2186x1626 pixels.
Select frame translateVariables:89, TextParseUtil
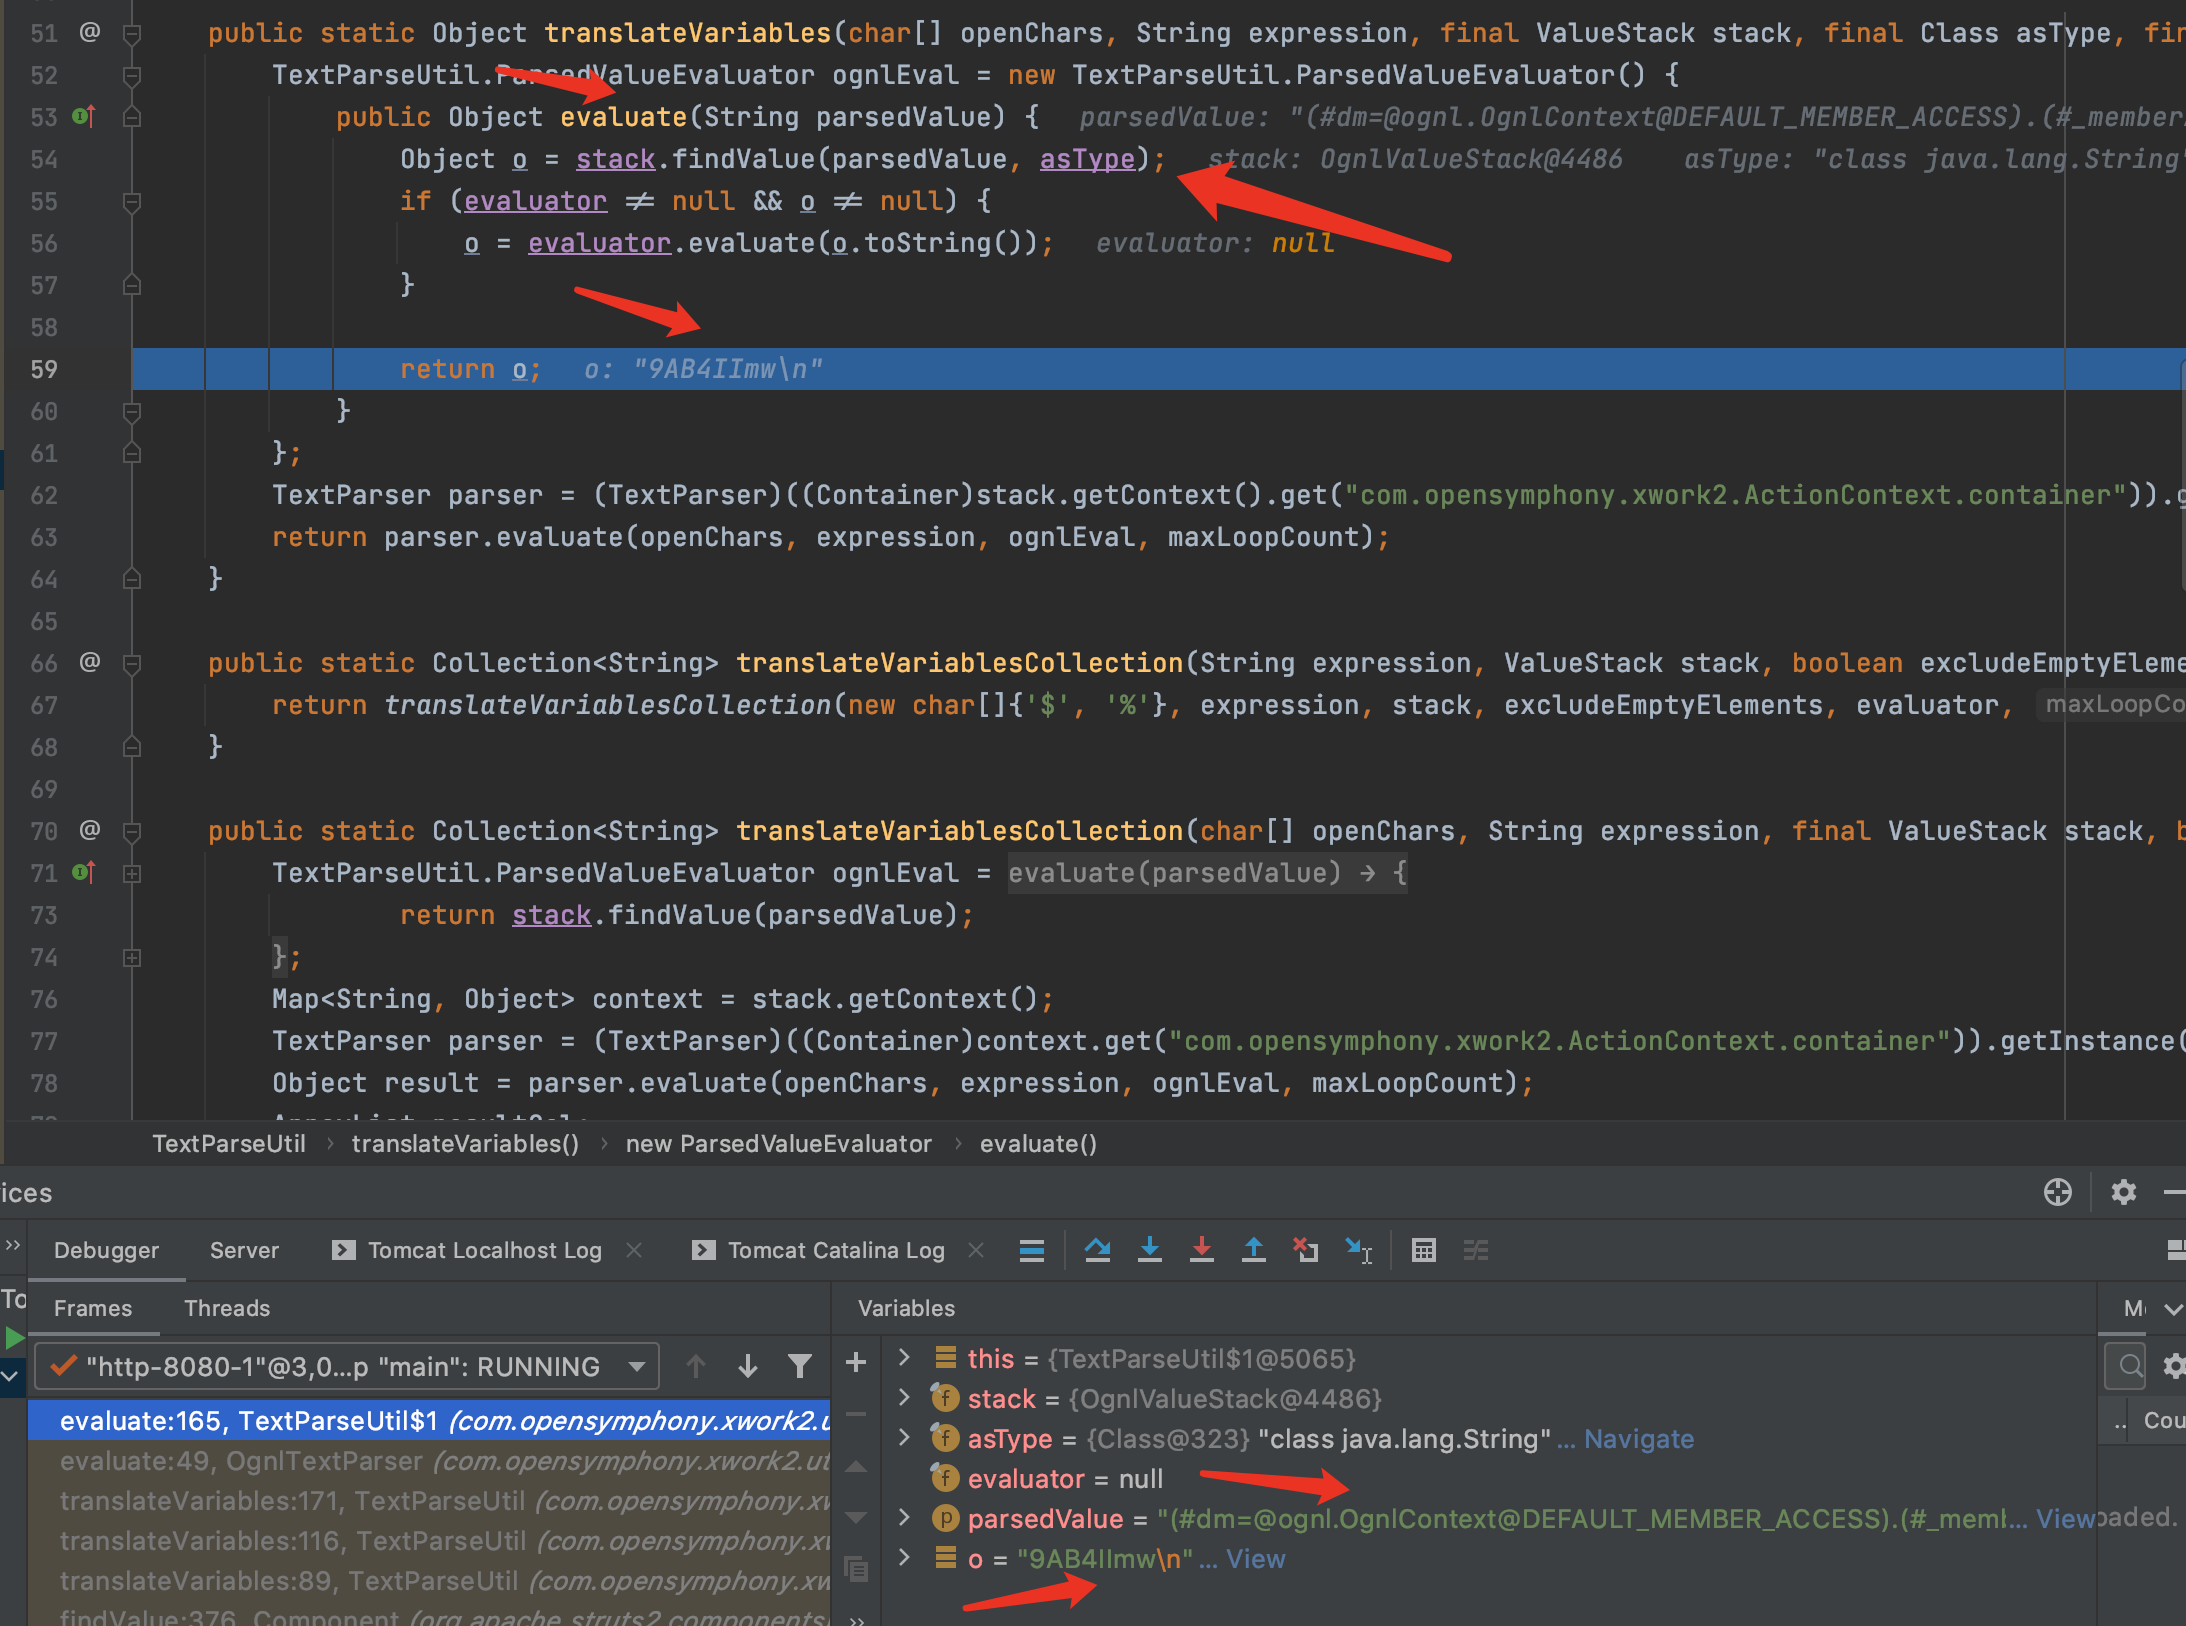[x=430, y=1581]
